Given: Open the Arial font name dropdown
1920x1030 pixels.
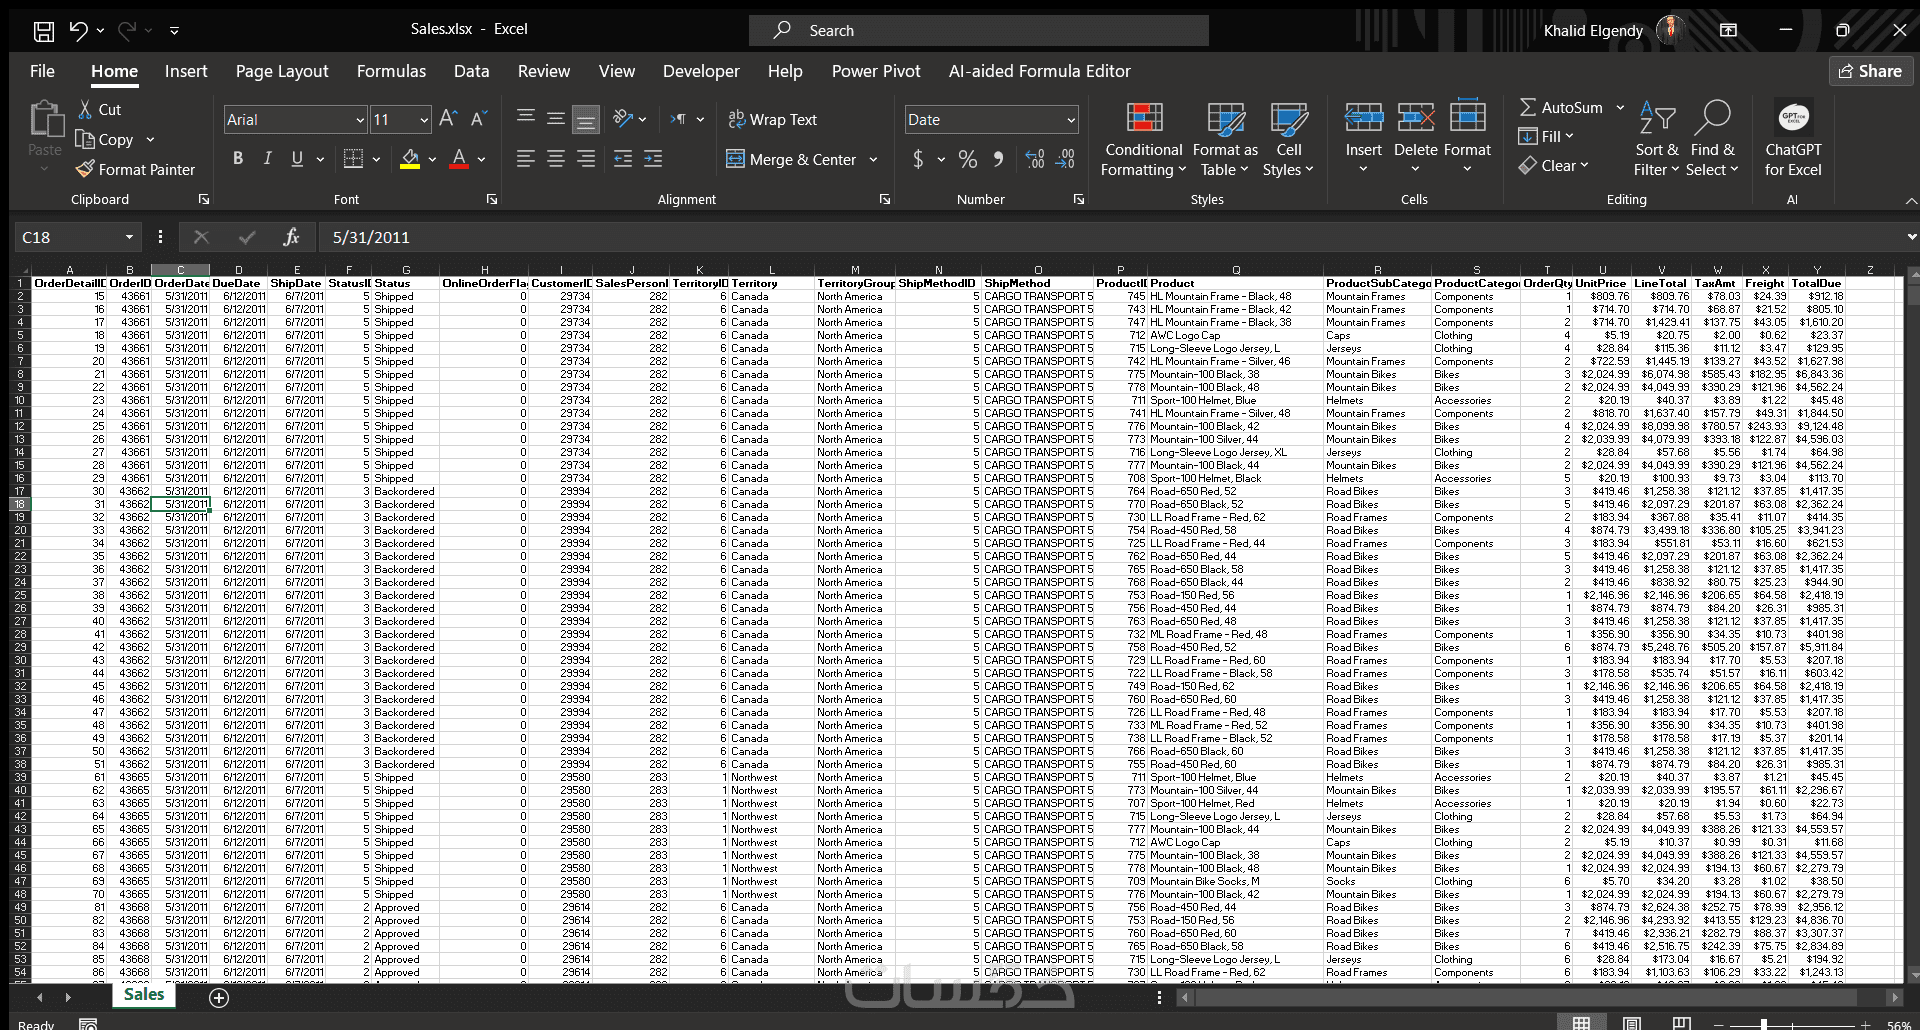Looking at the screenshot, I should click(x=360, y=120).
